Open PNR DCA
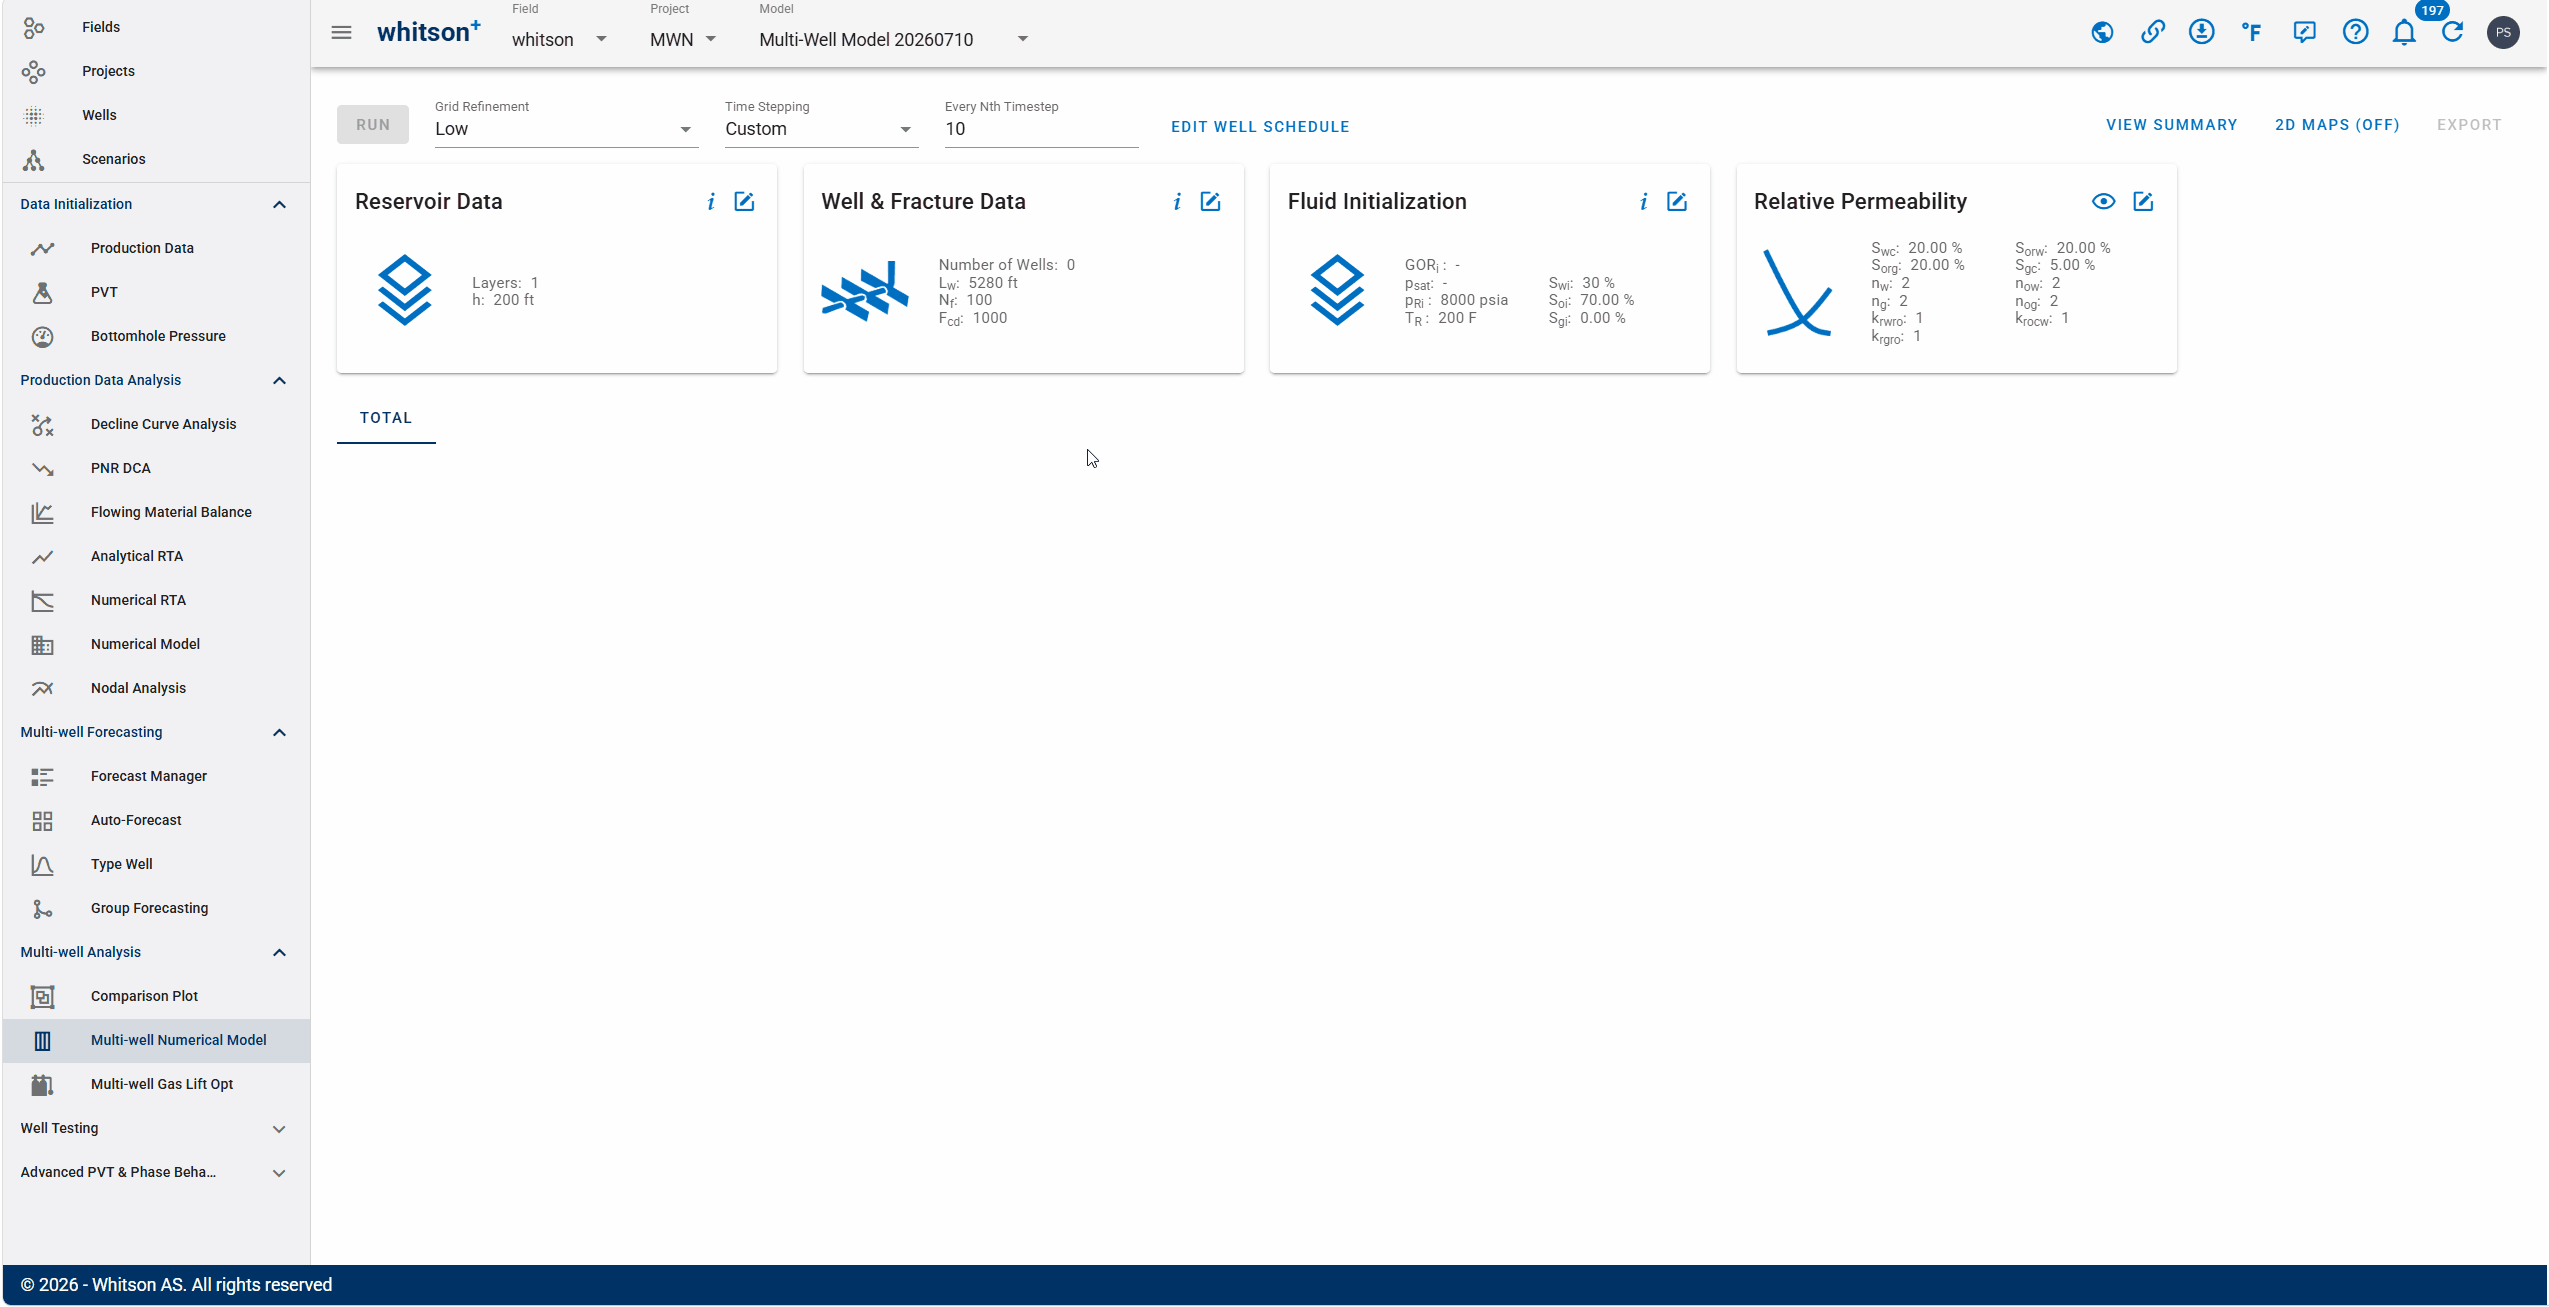The height and width of the screenshot is (1307, 2549). [155, 468]
